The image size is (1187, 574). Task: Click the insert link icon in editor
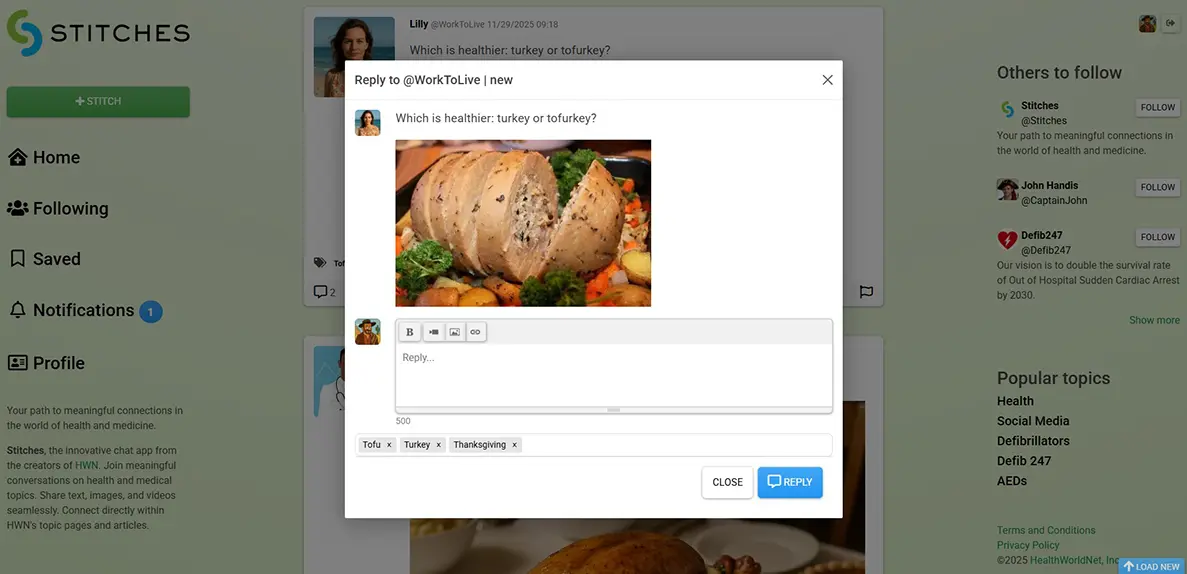click(475, 332)
